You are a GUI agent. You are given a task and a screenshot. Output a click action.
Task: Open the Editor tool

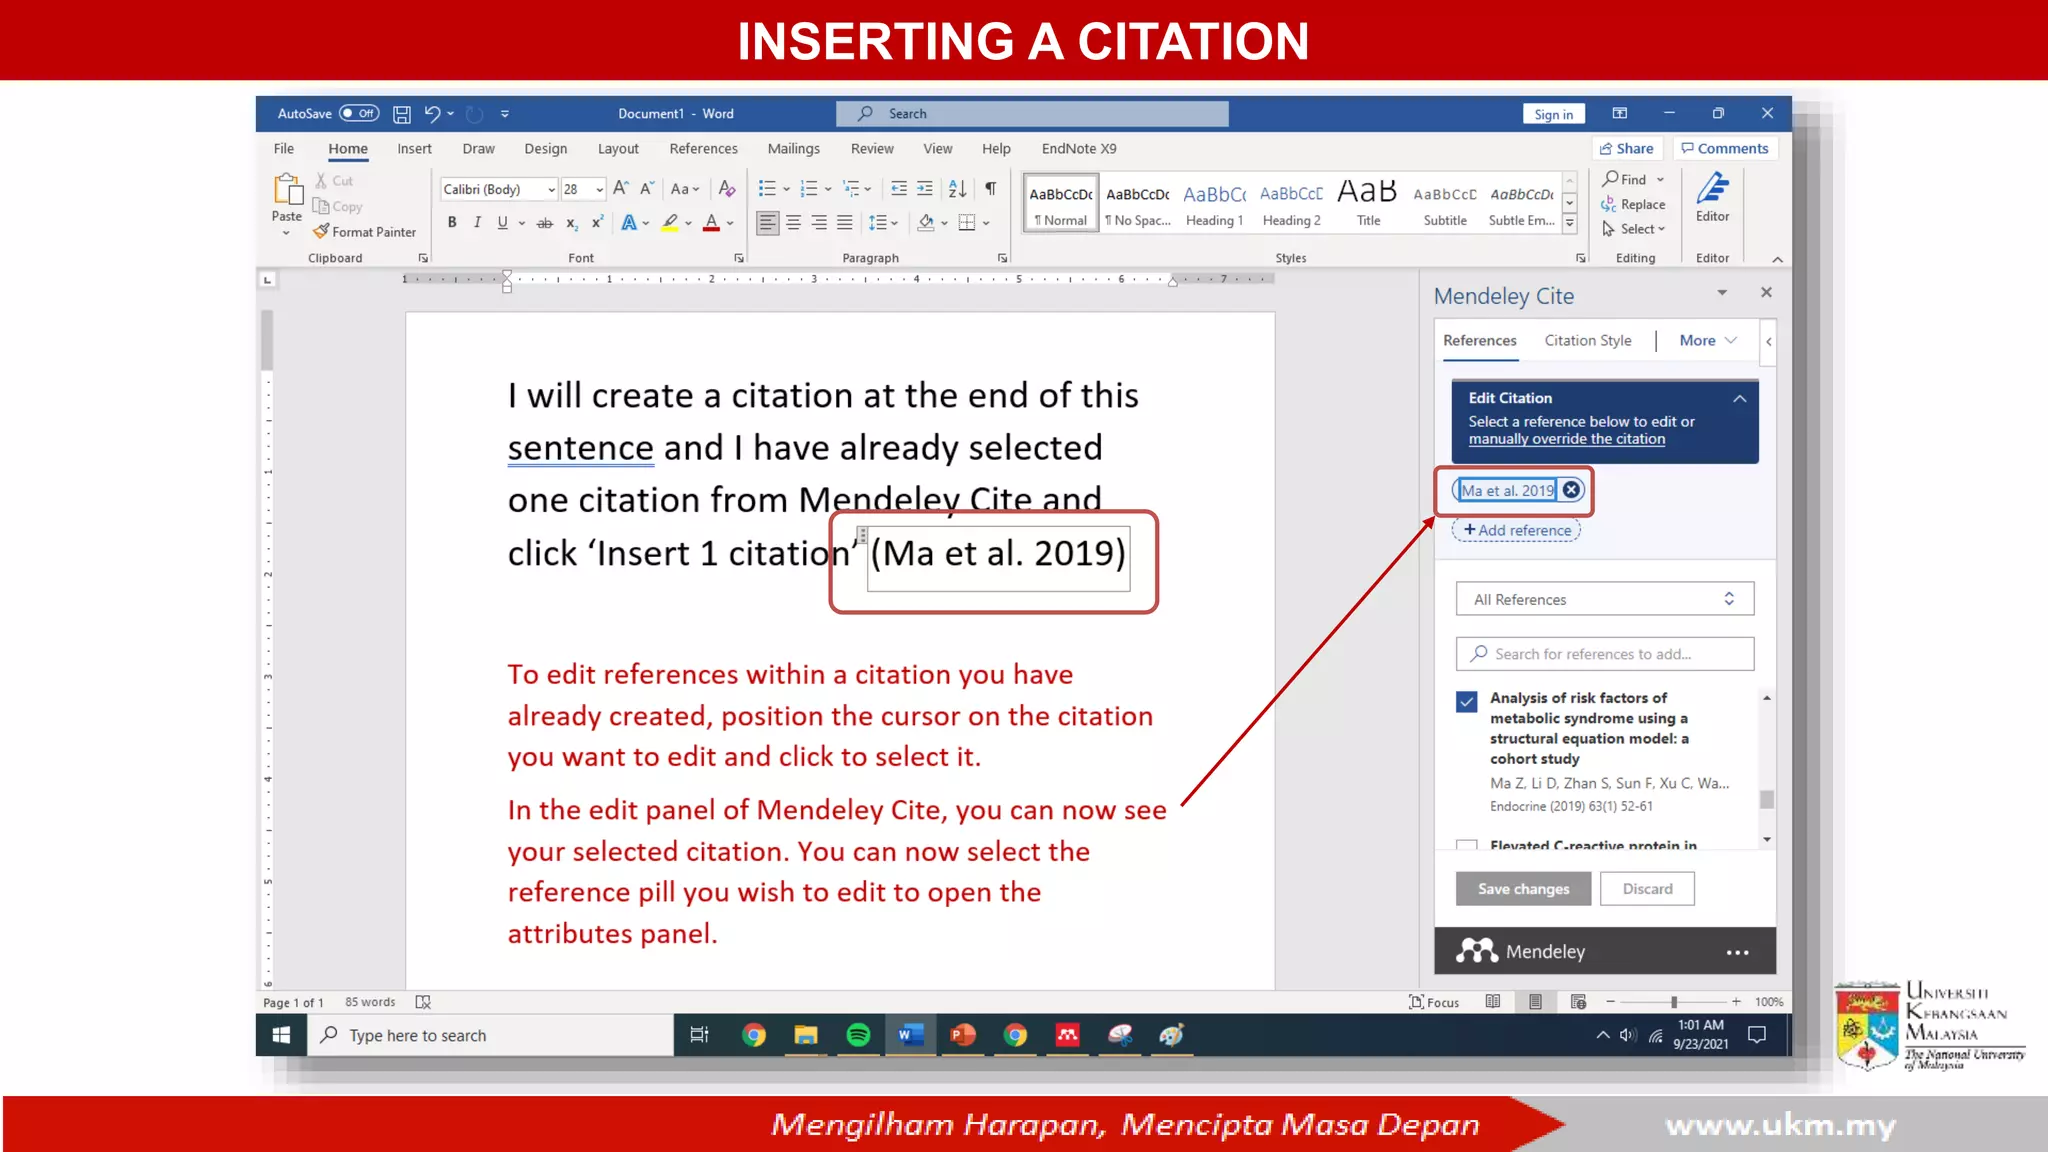point(1712,197)
